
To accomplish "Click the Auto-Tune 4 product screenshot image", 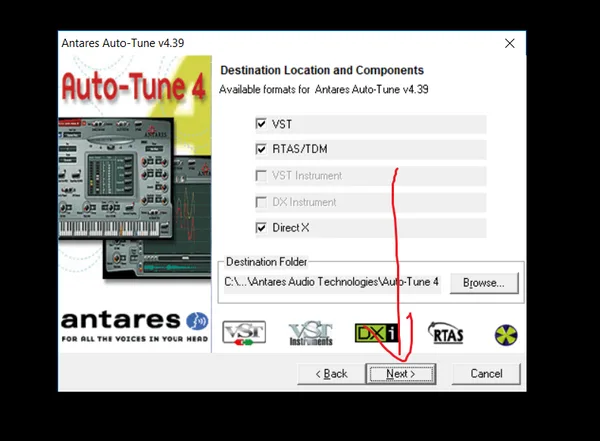I will point(135,198).
